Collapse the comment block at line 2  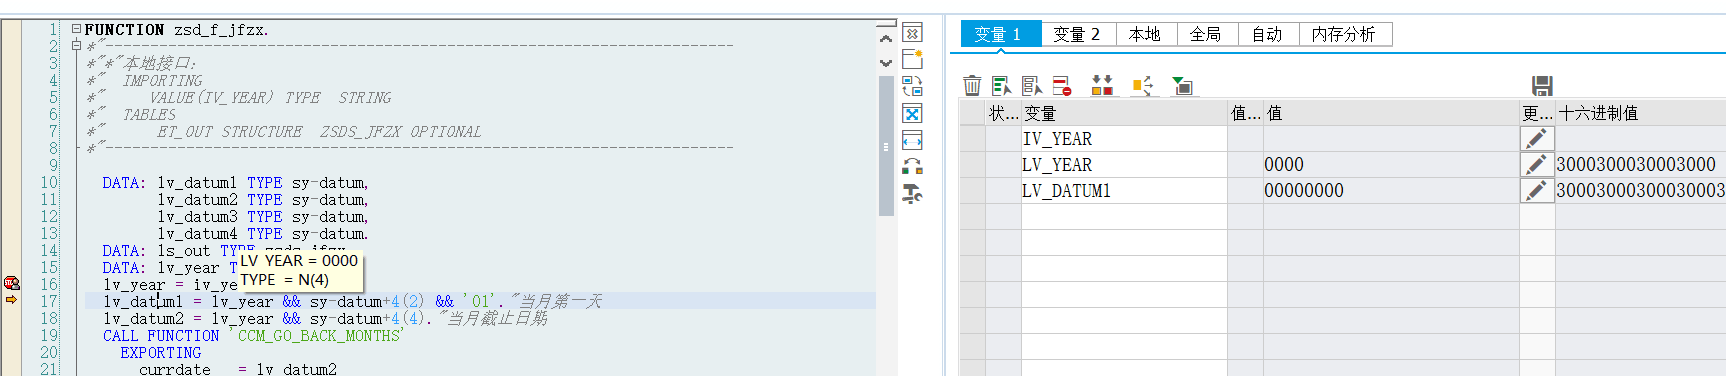point(77,46)
